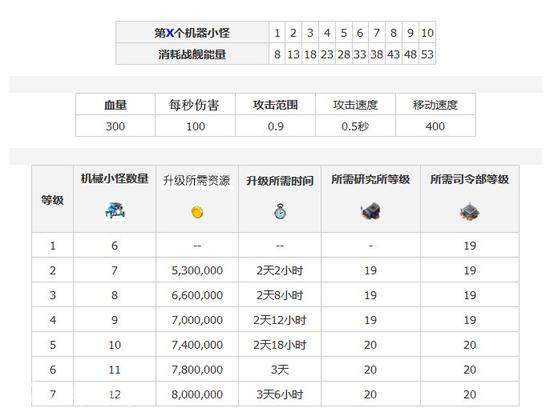Select the 攻击范围 stat header

(275, 105)
